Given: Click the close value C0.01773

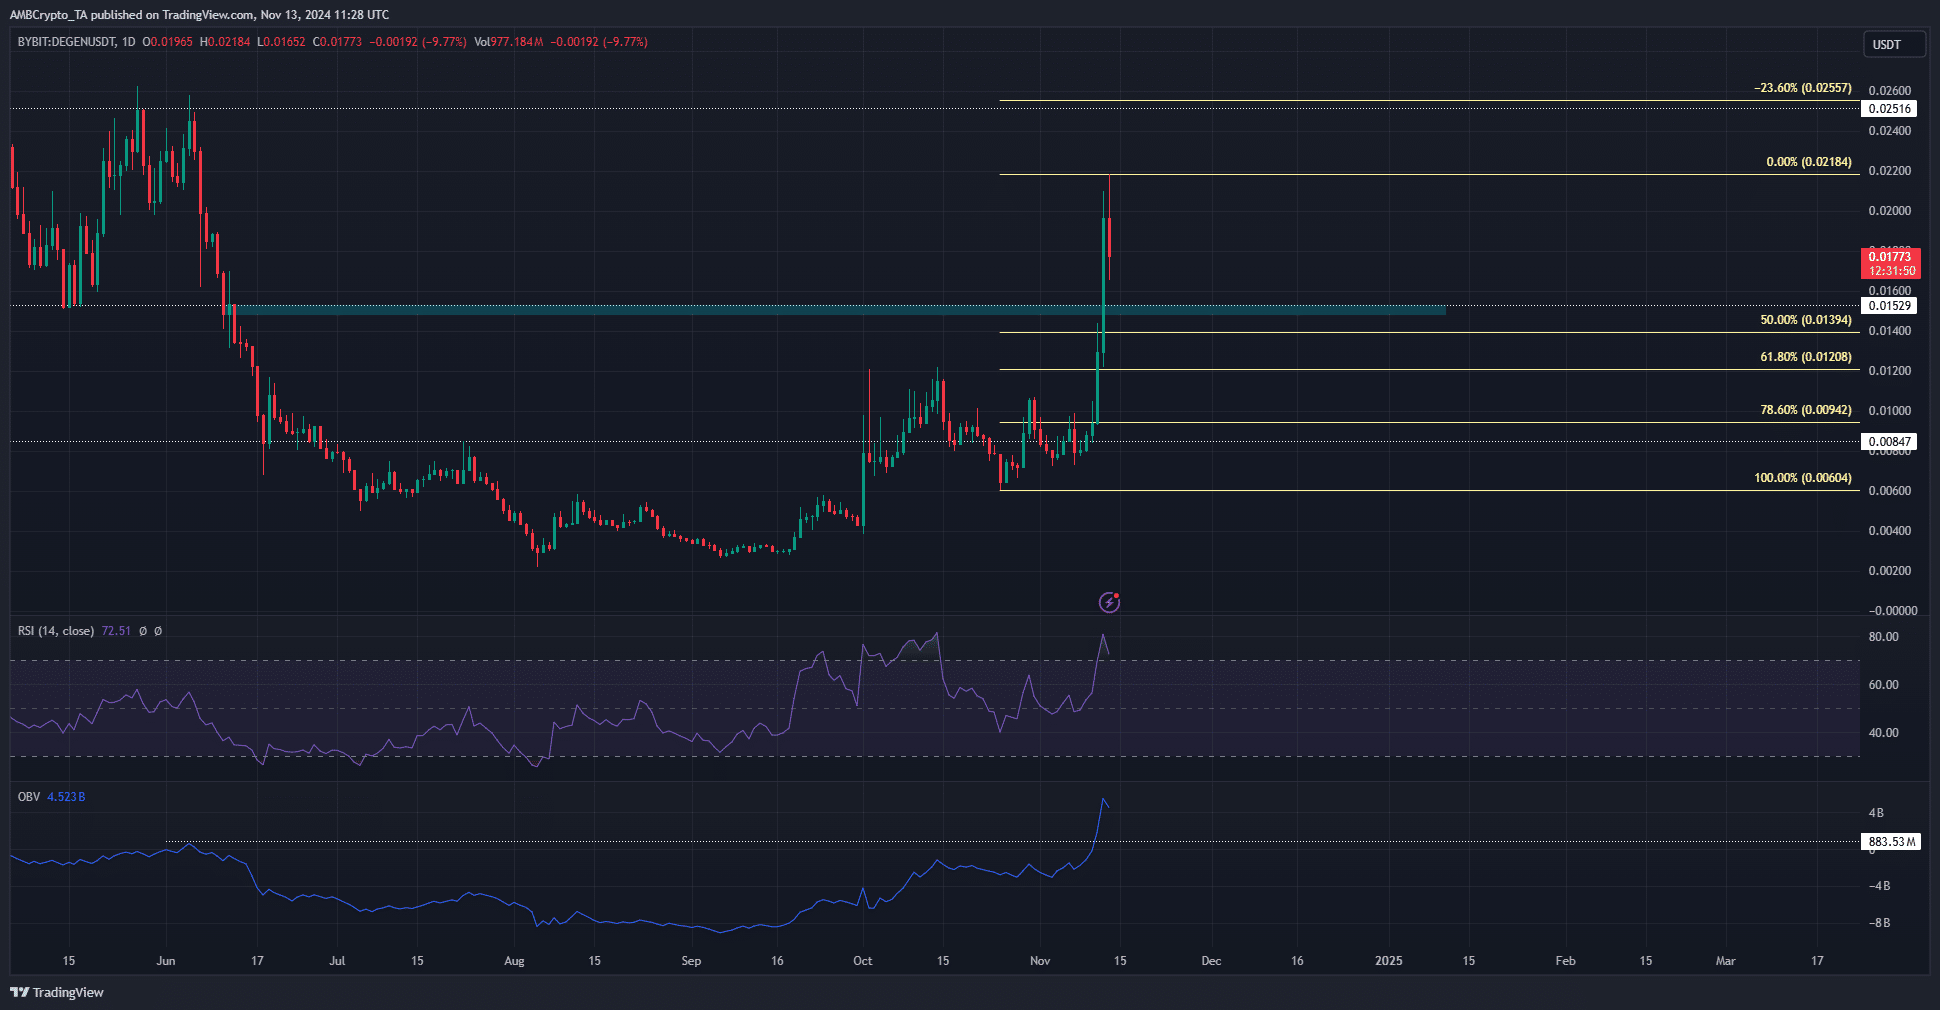Looking at the screenshot, I should 338,42.
